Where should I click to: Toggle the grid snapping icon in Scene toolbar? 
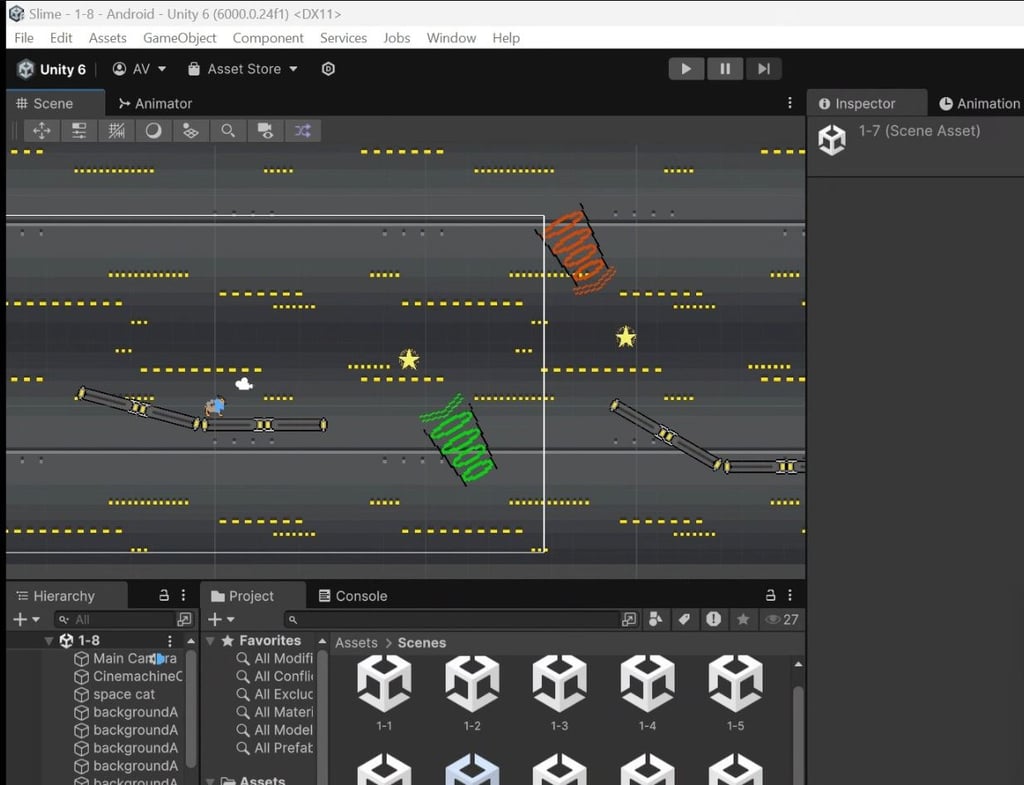tap(116, 131)
